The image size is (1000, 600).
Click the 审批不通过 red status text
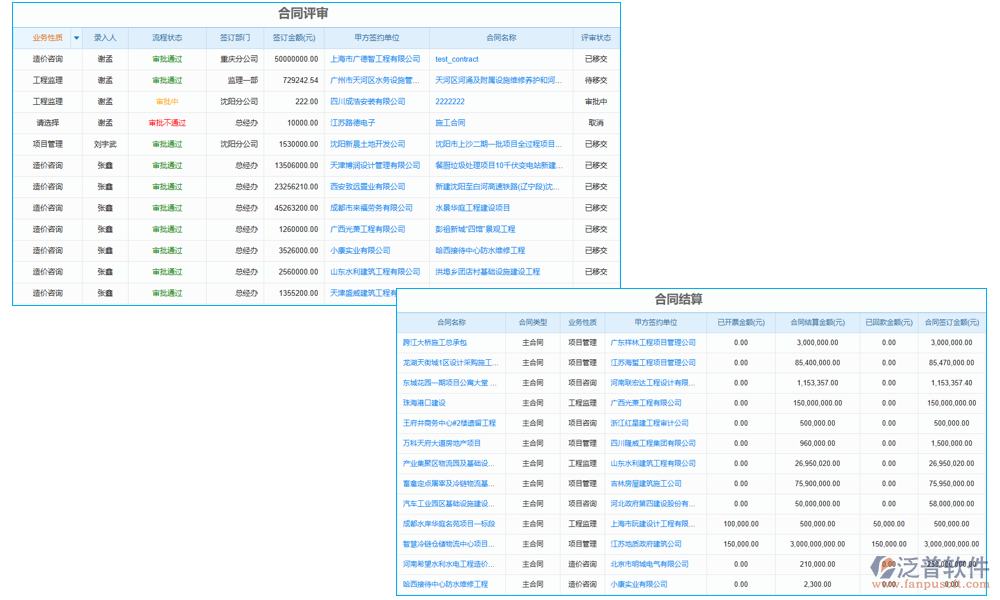tap(166, 120)
